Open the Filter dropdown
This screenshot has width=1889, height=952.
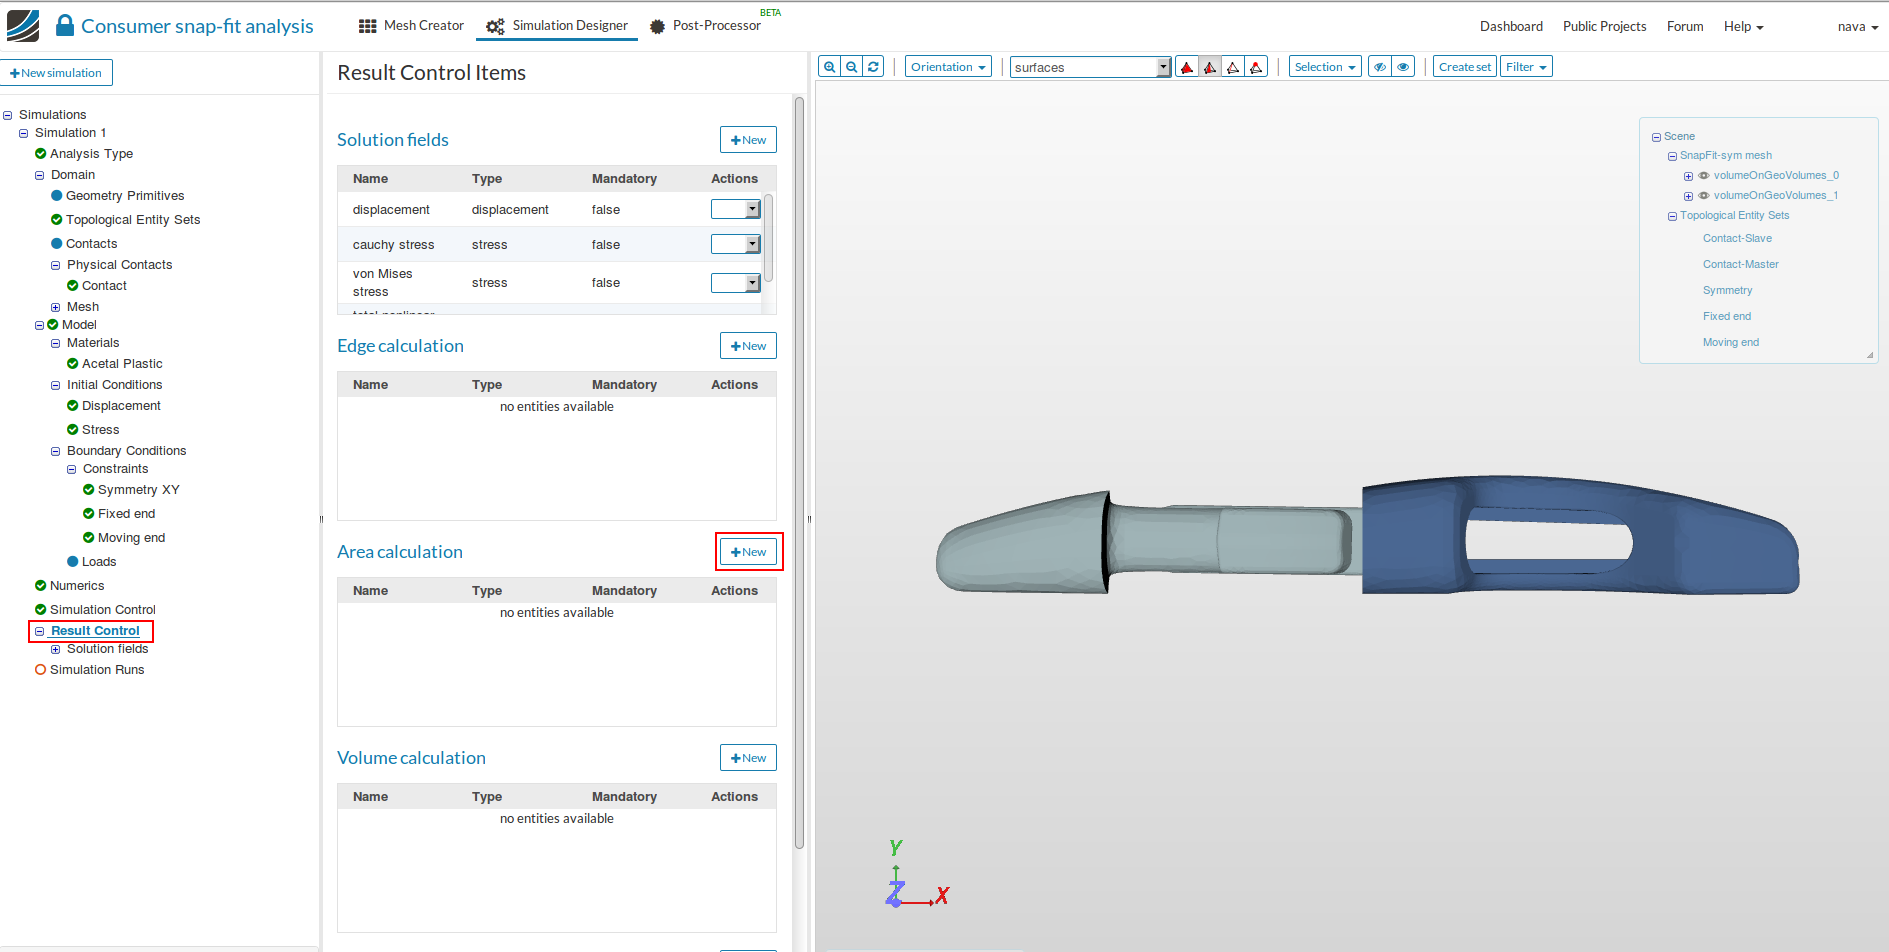pos(1526,67)
